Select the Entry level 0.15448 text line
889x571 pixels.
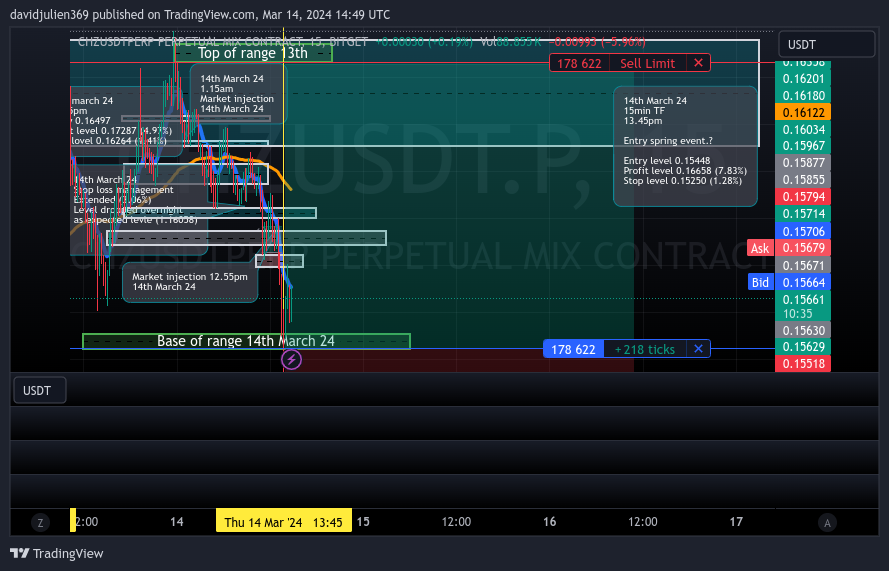pos(667,160)
